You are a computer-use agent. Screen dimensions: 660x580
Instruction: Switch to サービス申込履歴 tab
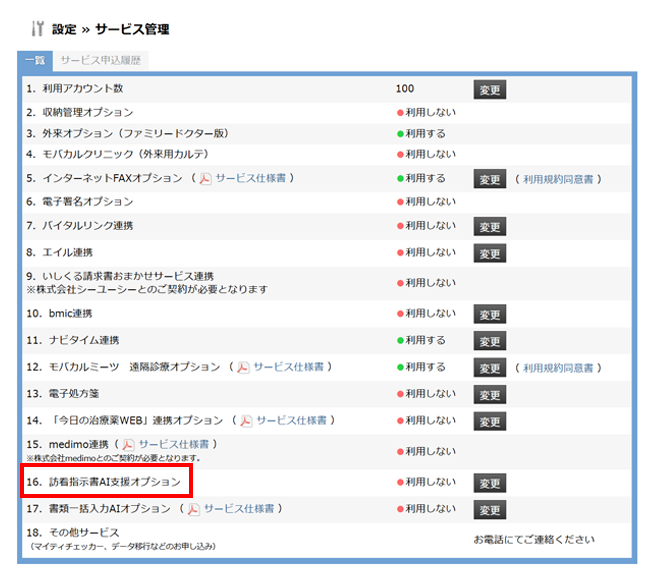point(100,60)
